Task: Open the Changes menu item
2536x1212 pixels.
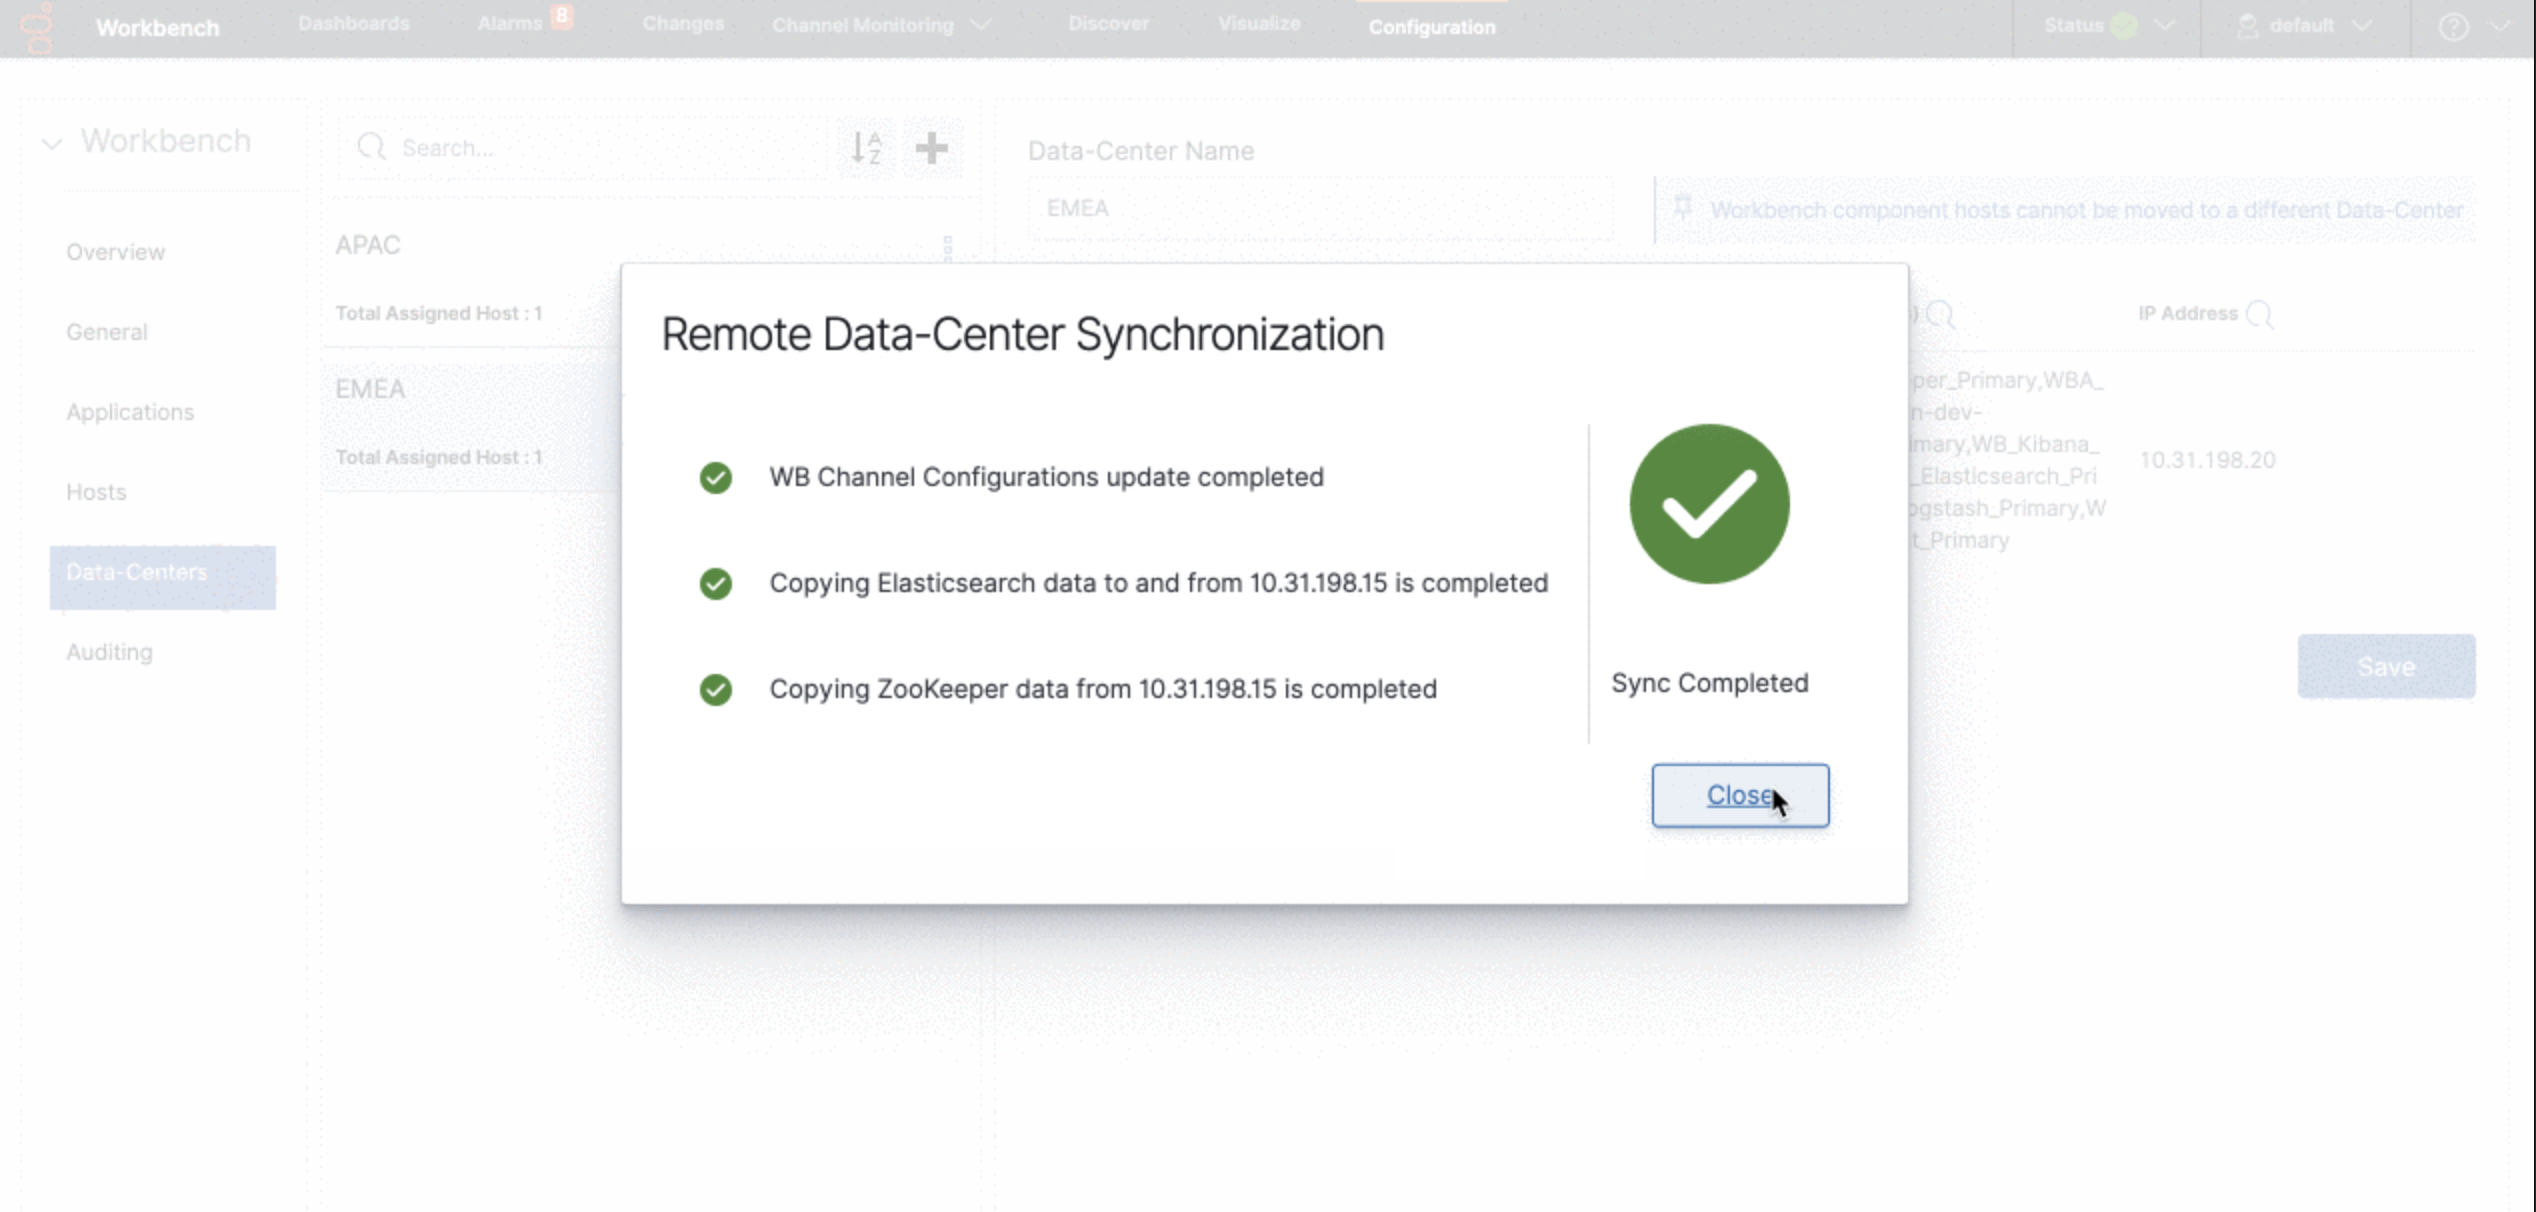Action: click(683, 24)
